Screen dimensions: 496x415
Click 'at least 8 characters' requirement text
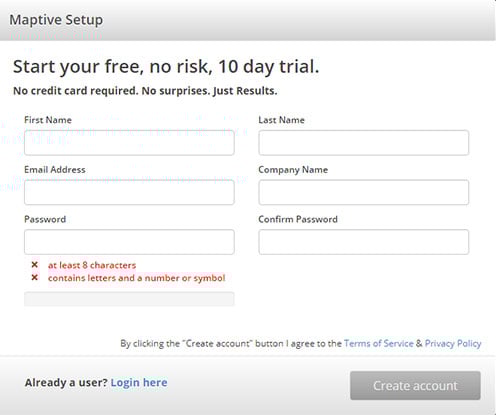tap(92, 265)
